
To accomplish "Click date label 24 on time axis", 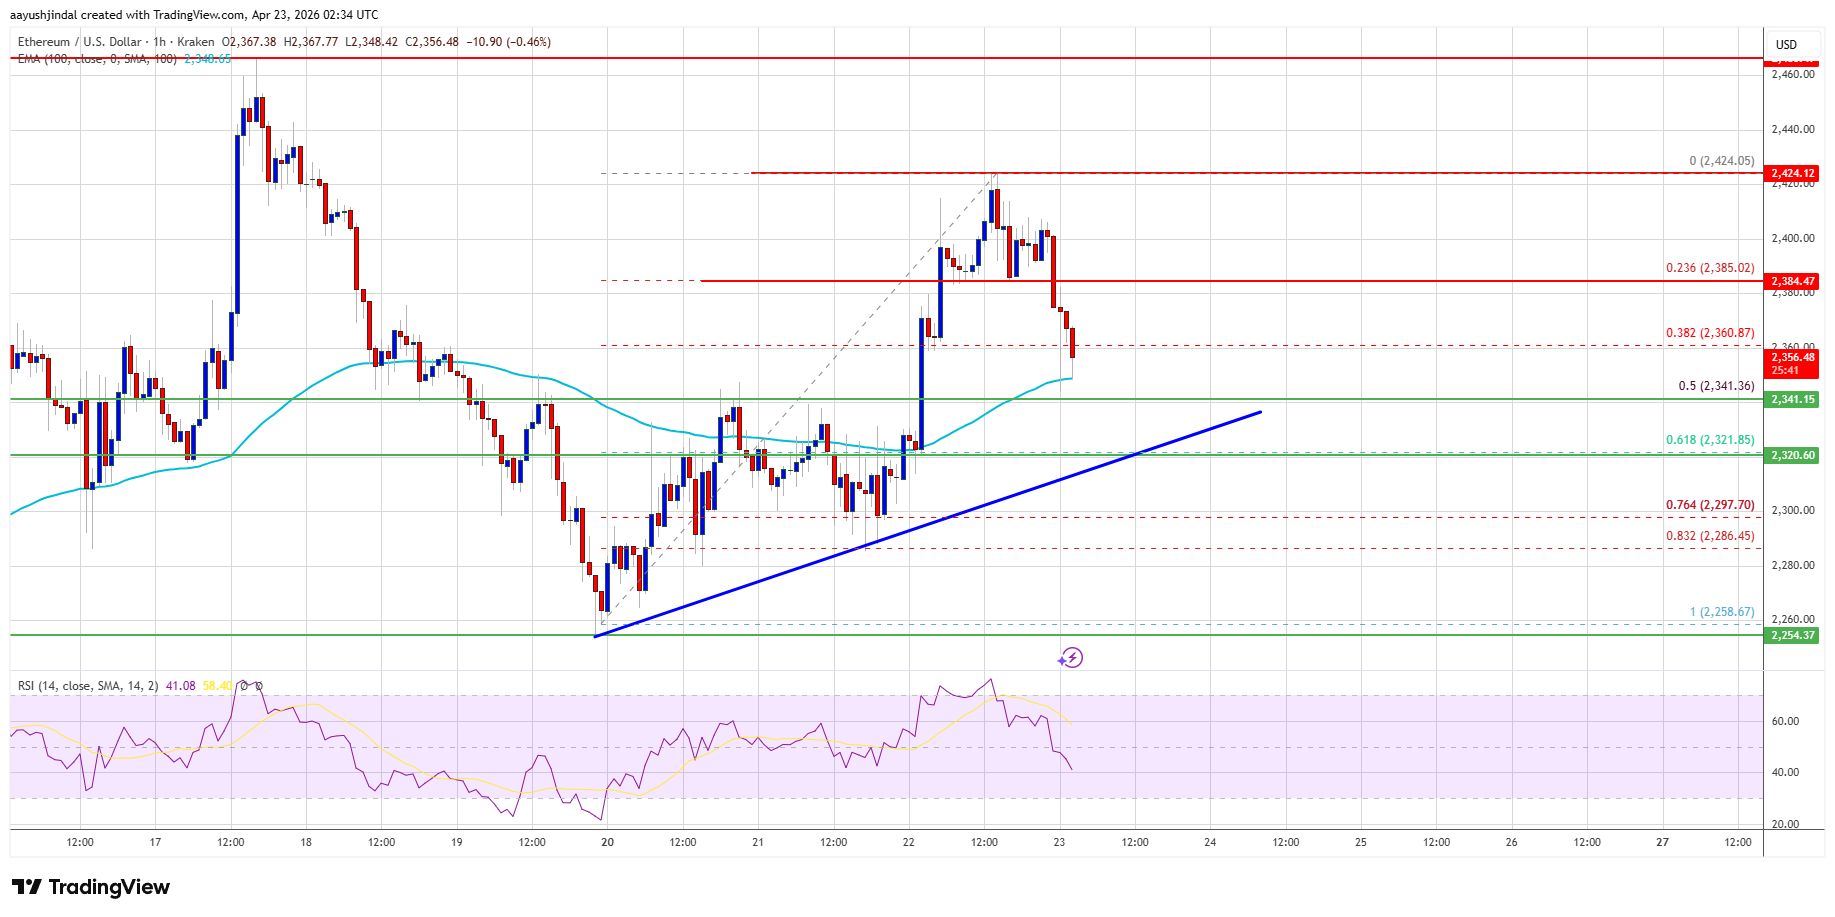I will [1210, 842].
